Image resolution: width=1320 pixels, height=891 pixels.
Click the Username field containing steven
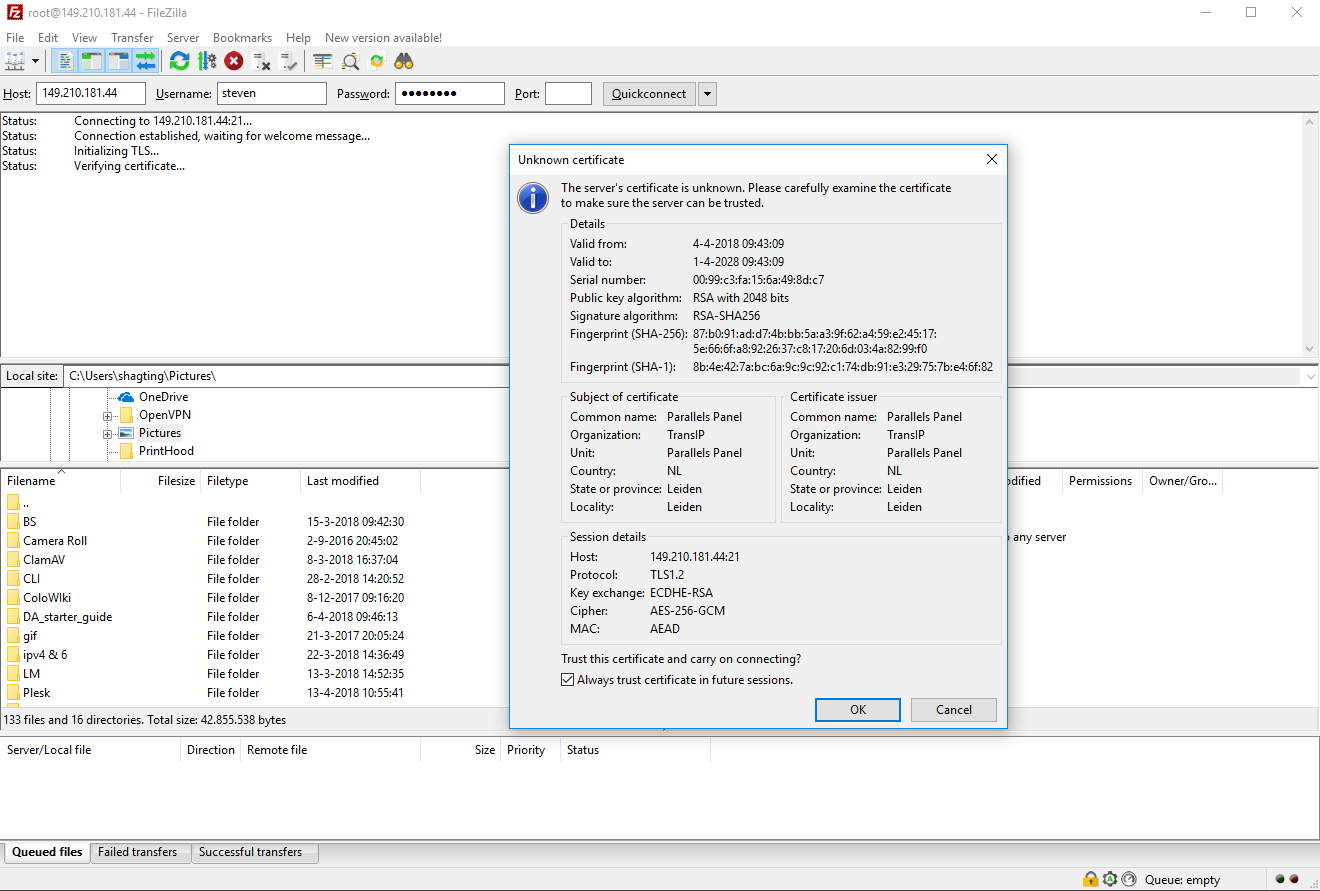(x=271, y=93)
